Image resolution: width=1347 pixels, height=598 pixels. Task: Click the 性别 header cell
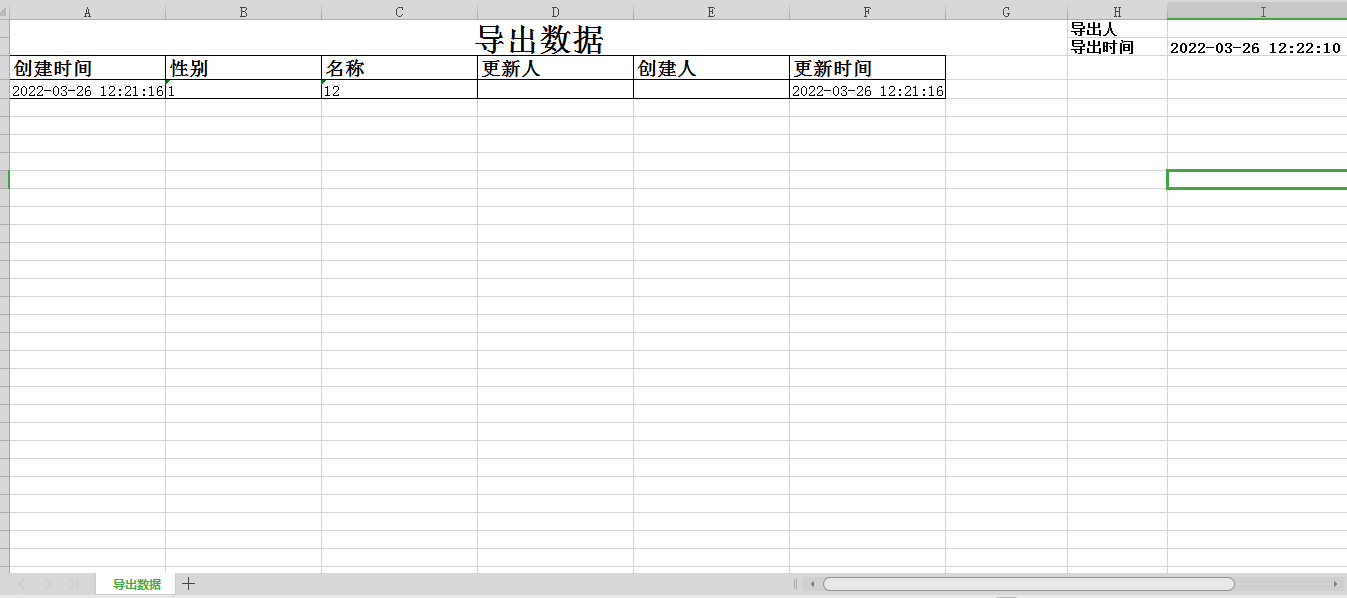(x=243, y=67)
